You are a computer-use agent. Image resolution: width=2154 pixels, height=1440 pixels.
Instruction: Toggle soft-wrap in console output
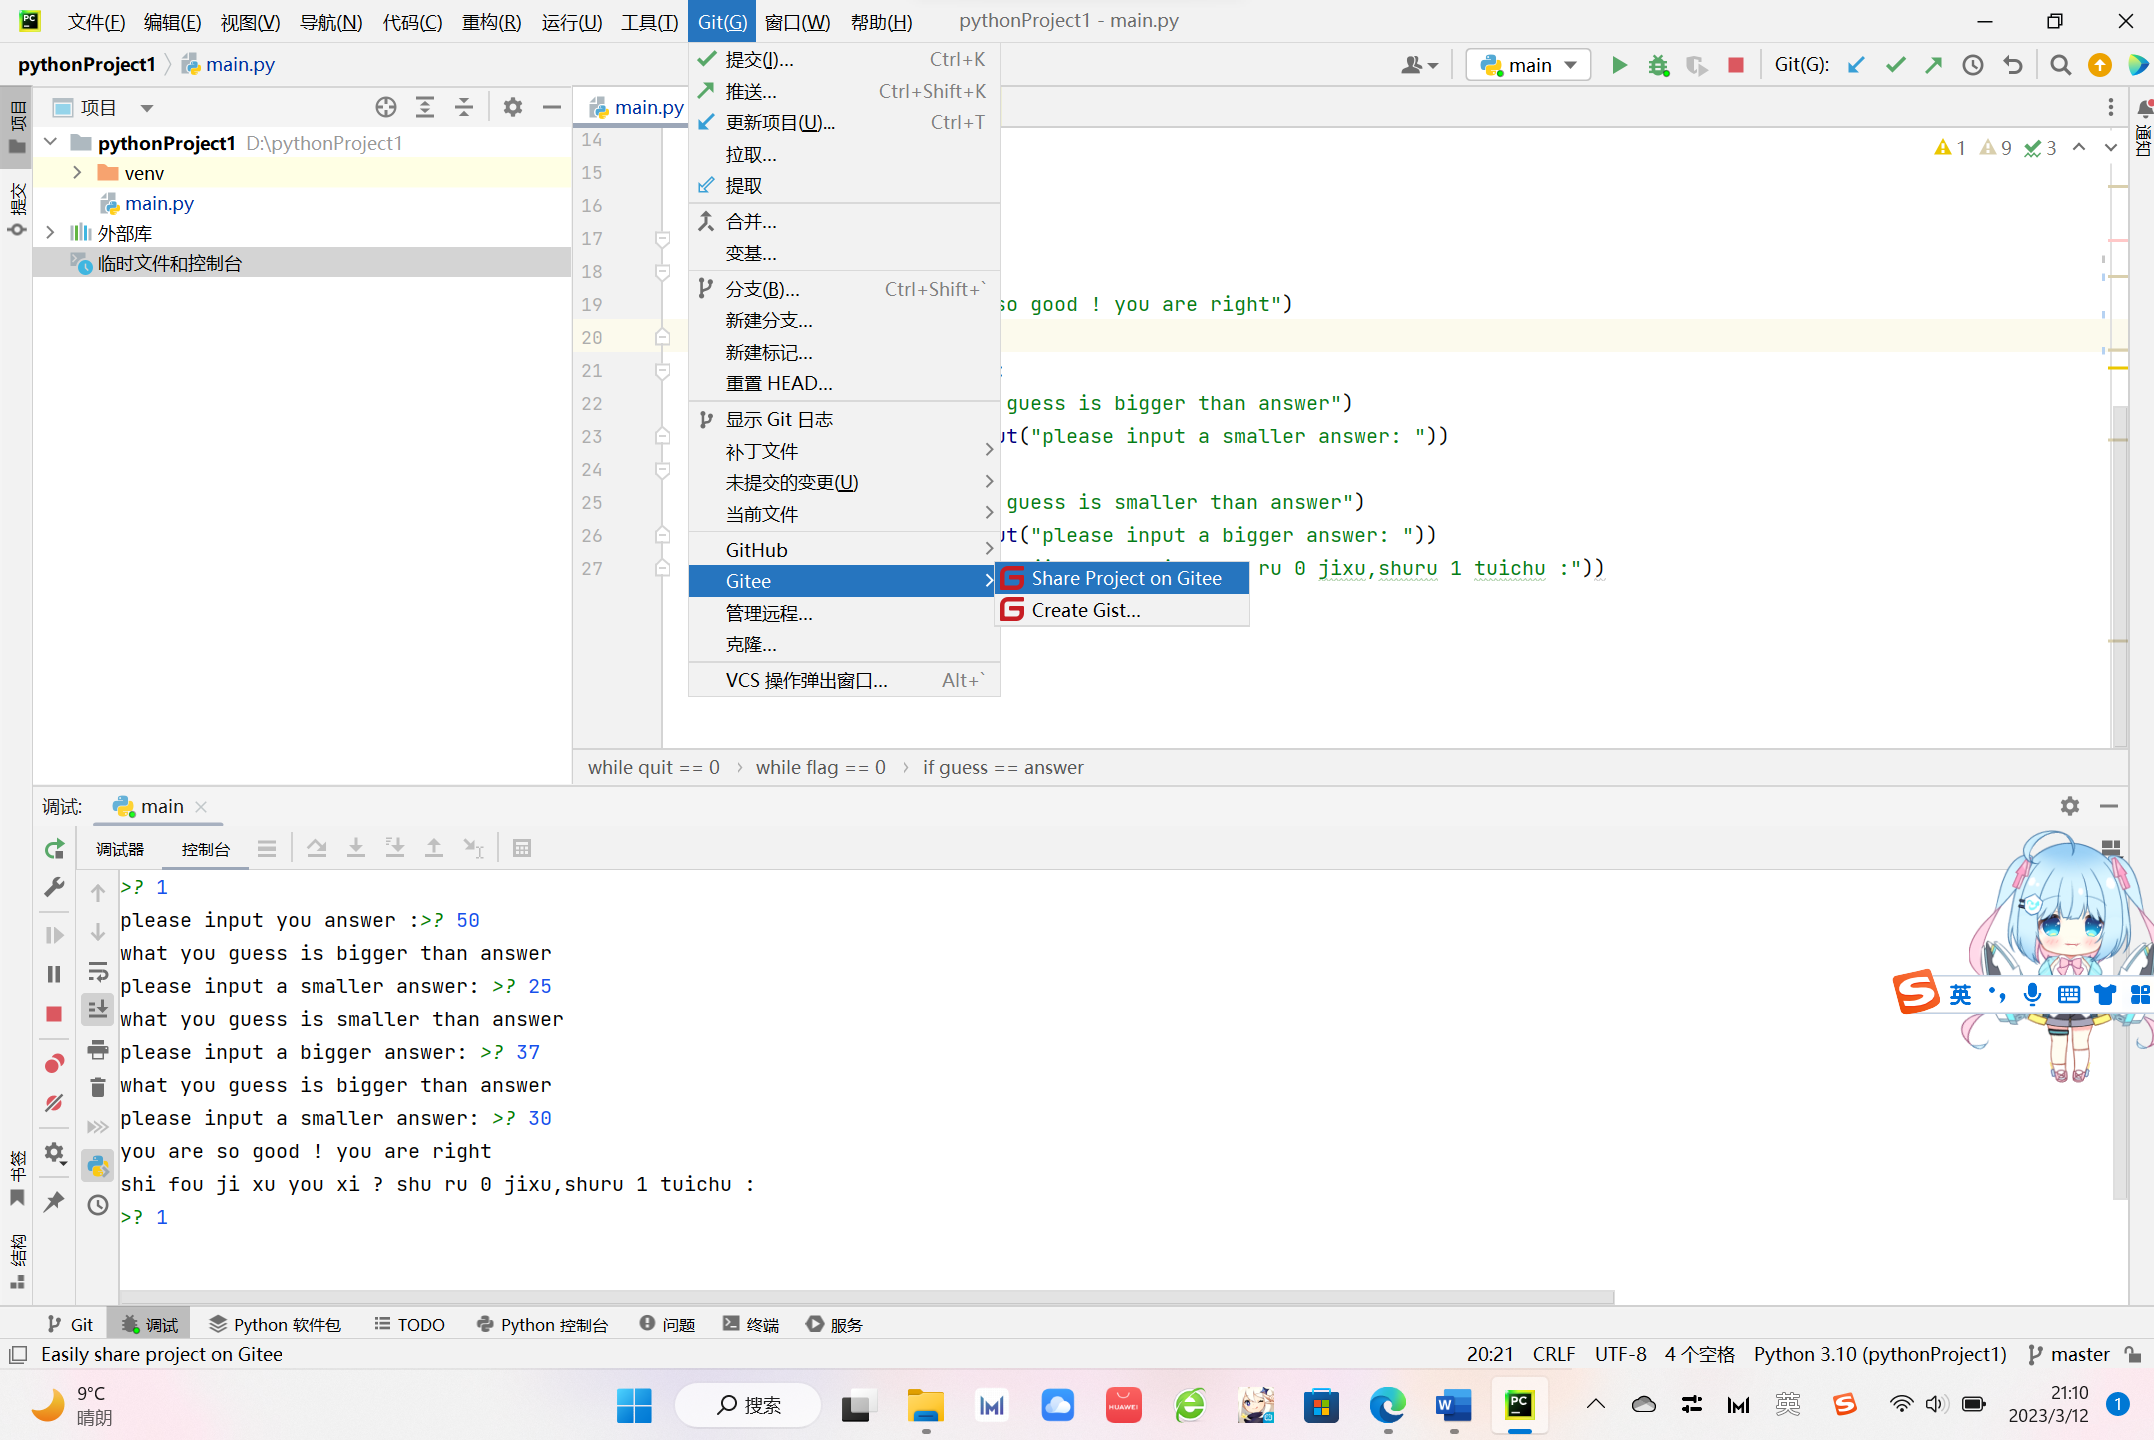point(98,971)
